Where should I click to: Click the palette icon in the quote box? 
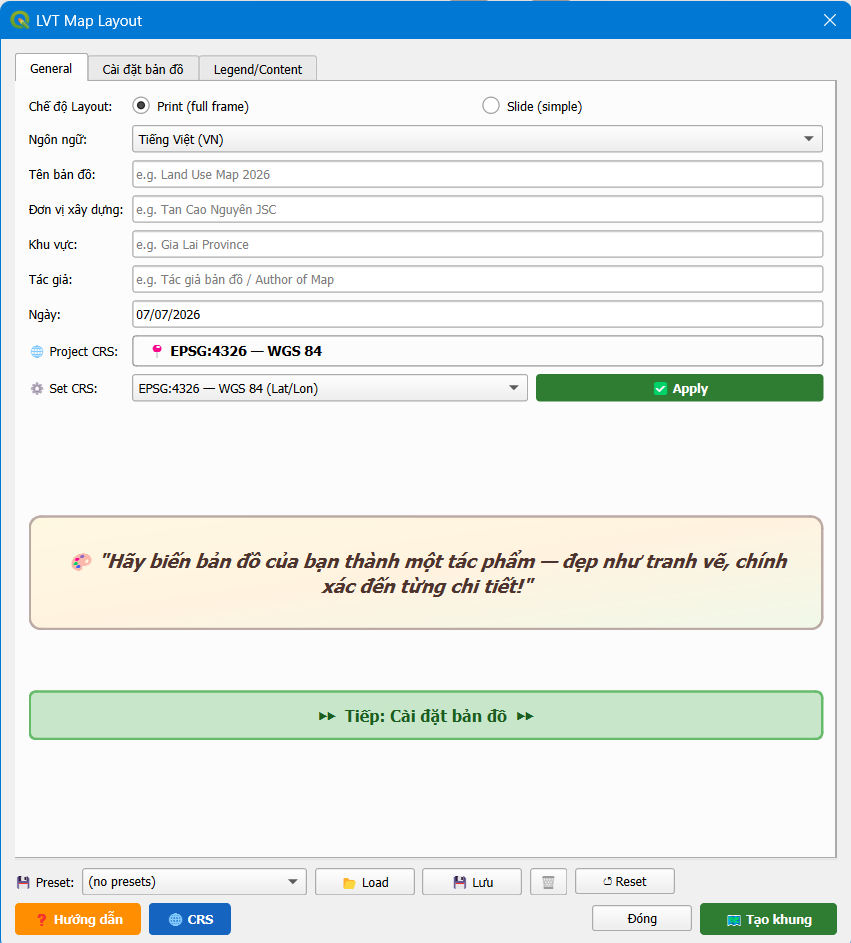coord(81,562)
